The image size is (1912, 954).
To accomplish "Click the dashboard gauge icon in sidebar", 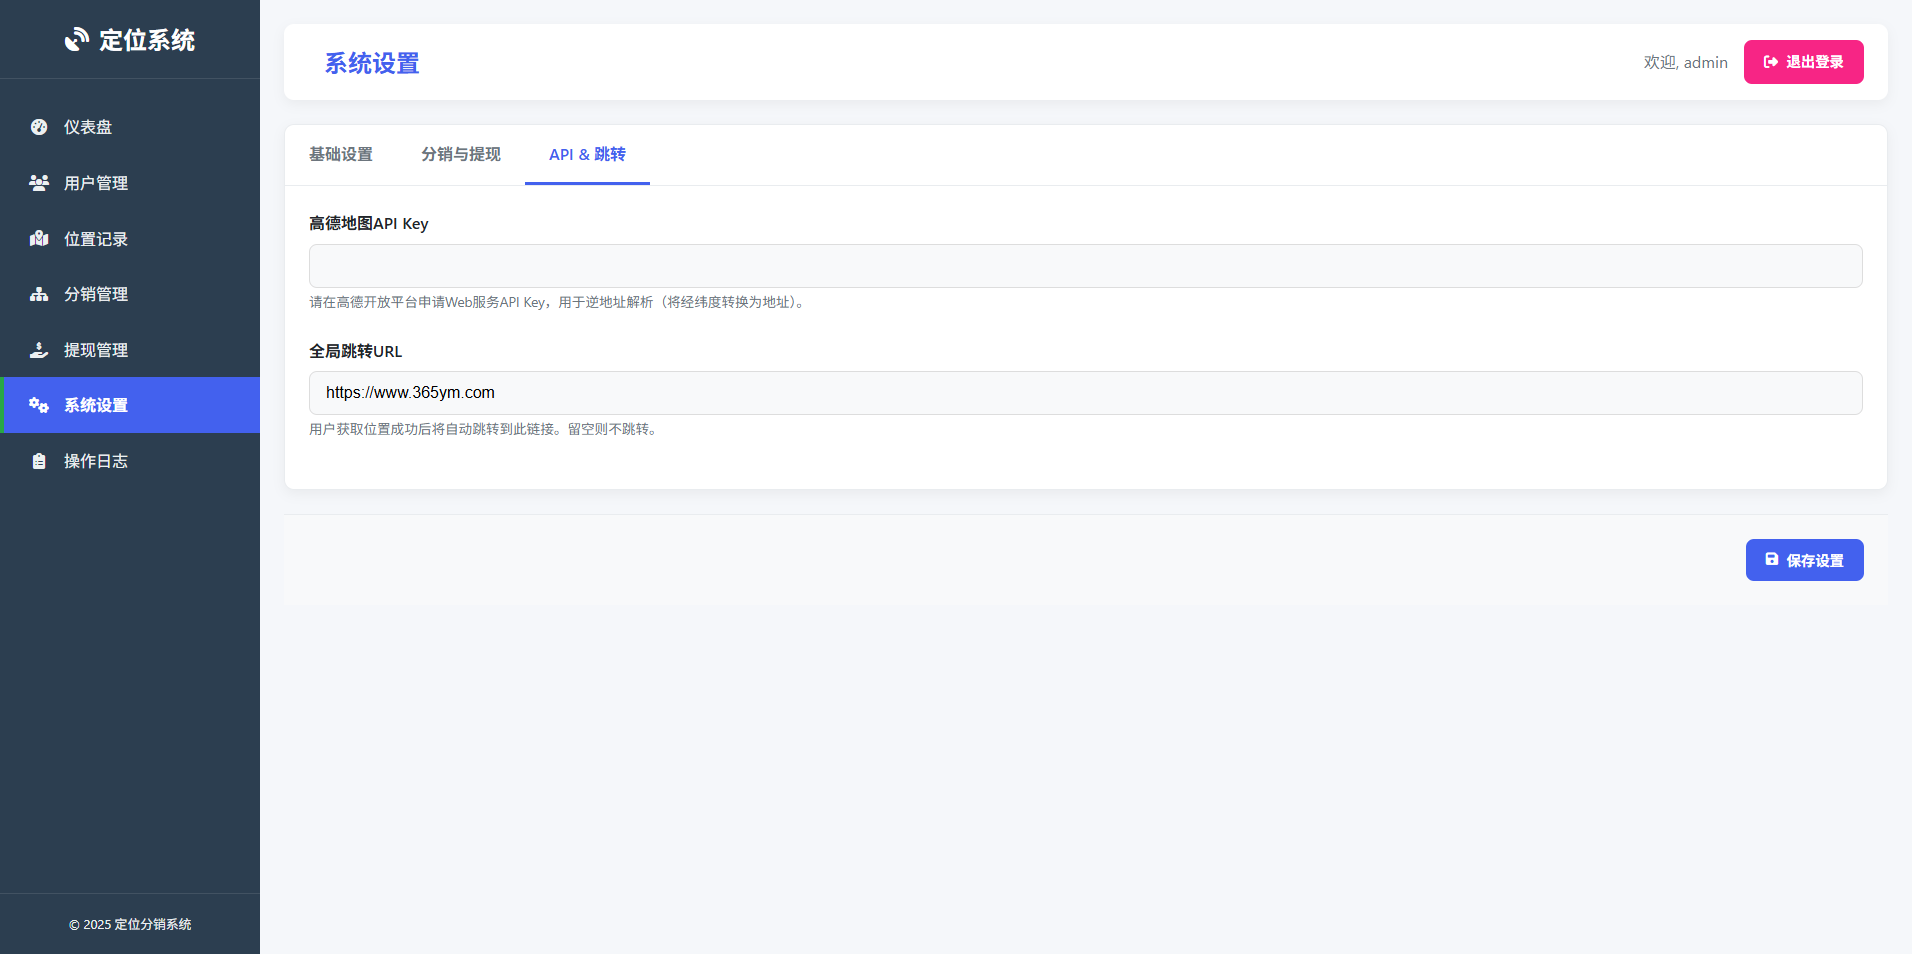I will pyautogui.click(x=39, y=127).
